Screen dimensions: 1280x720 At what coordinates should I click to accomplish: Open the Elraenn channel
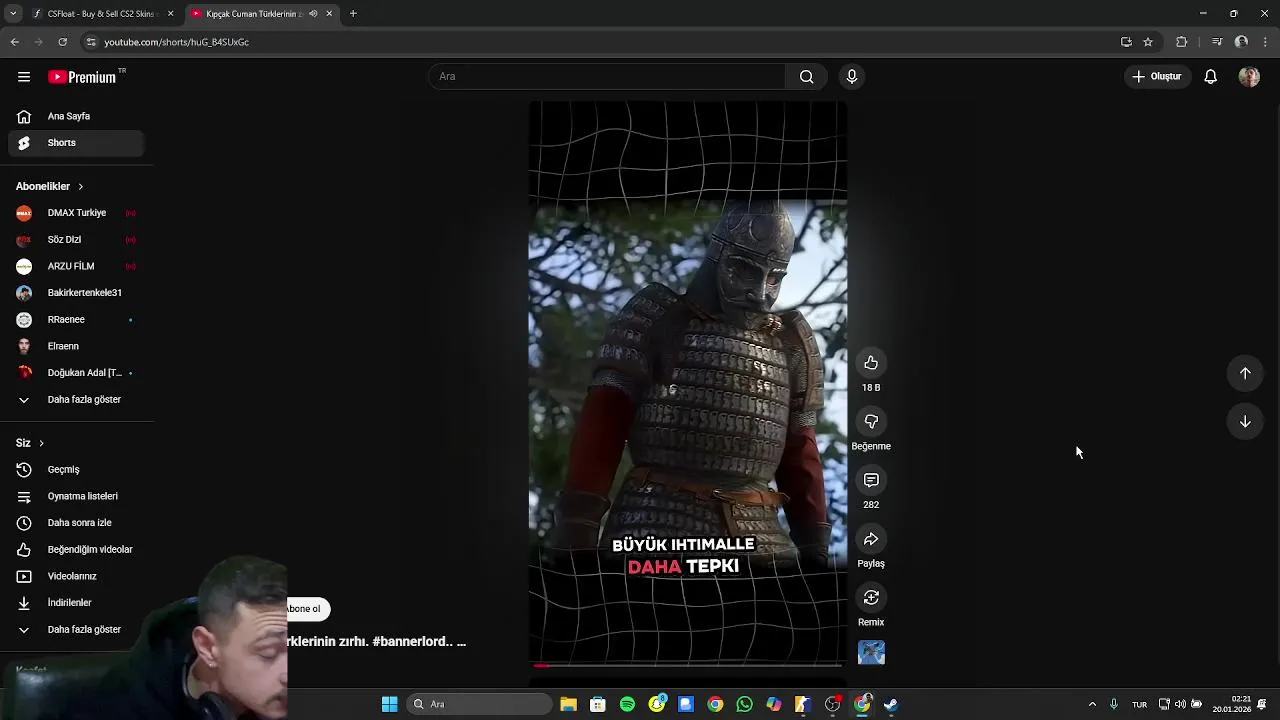pos(76,346)
